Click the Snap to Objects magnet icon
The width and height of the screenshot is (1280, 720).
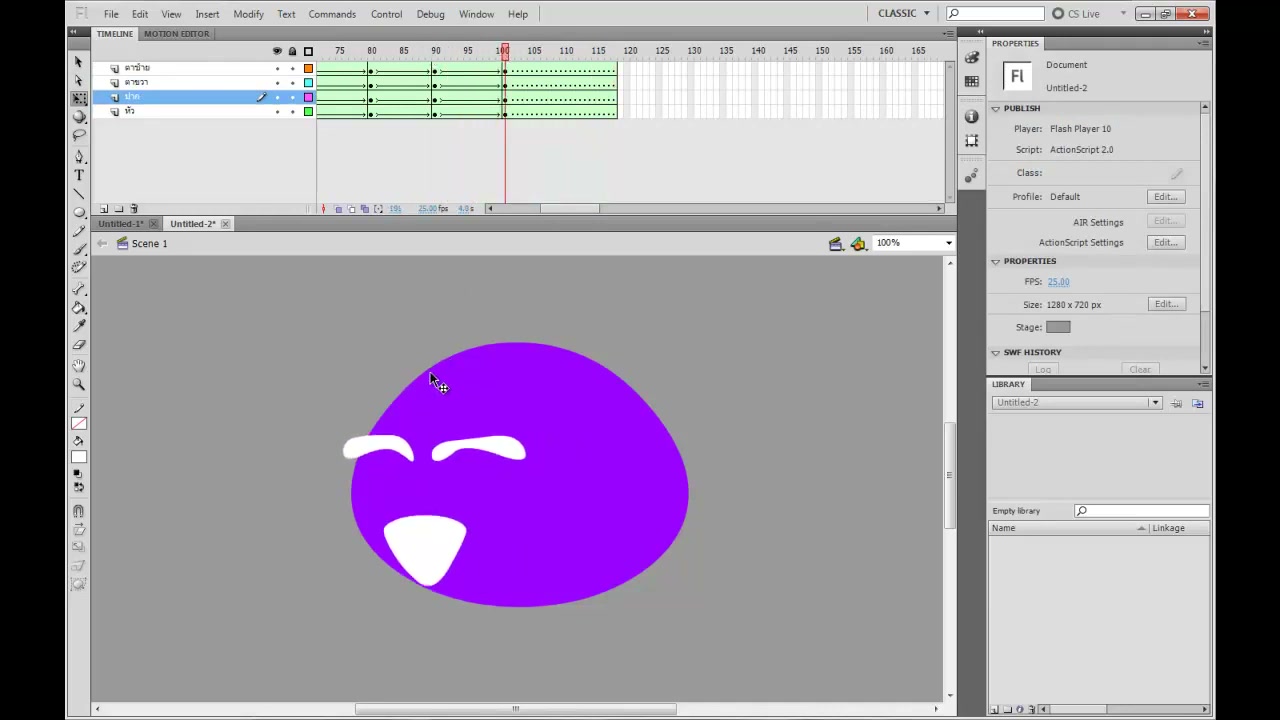click(79, 511)
